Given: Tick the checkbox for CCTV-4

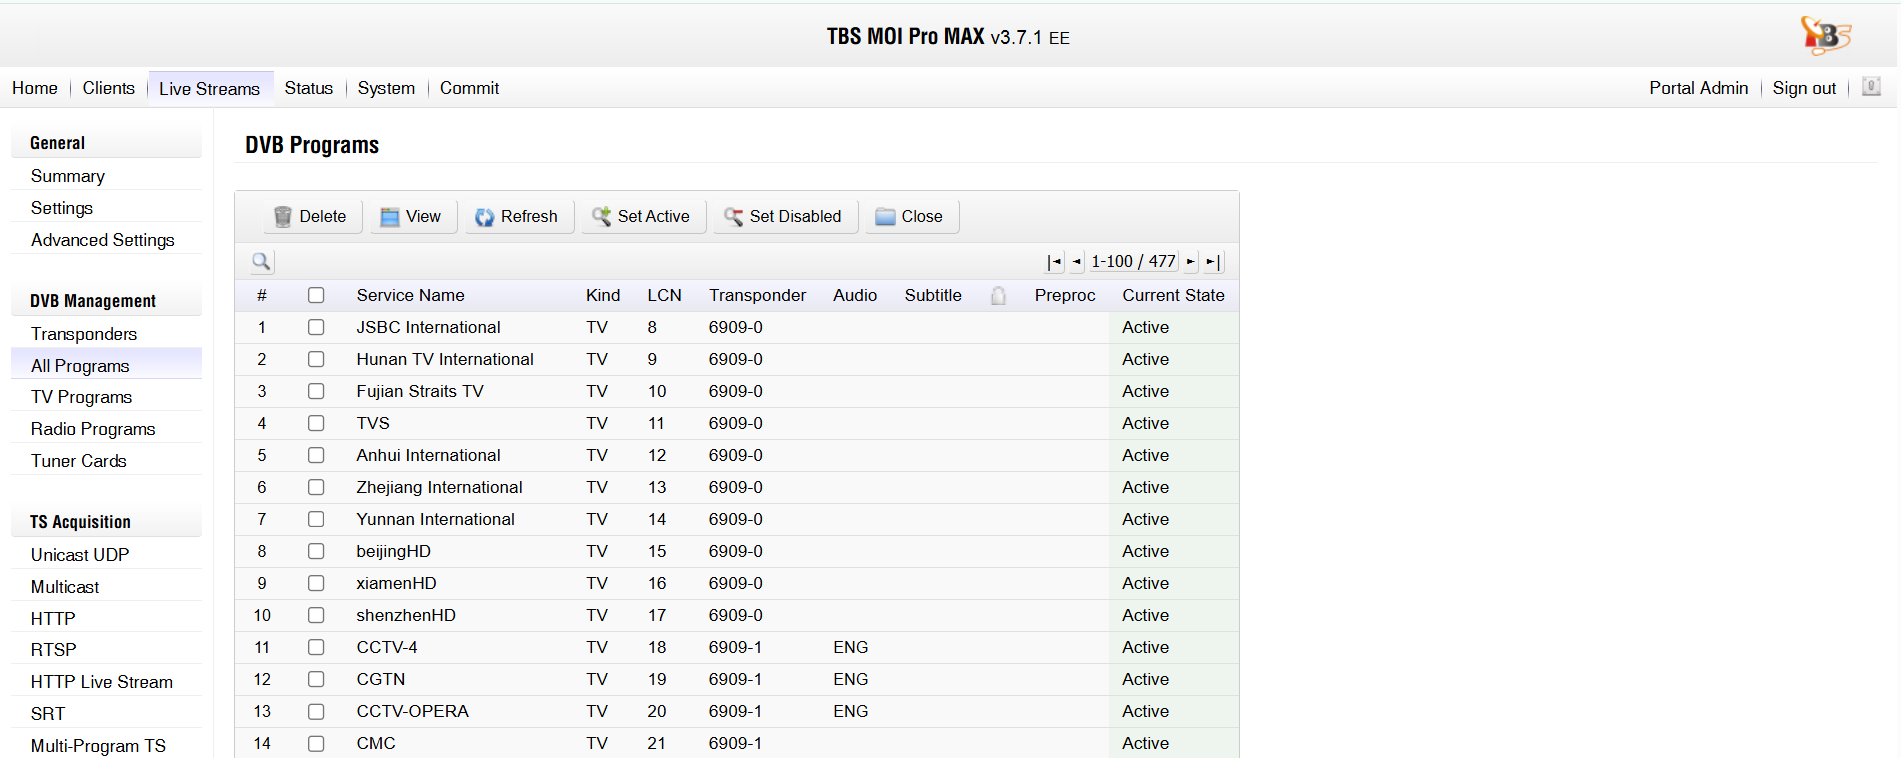Looking at the screenshot, I should click(316, 647).
